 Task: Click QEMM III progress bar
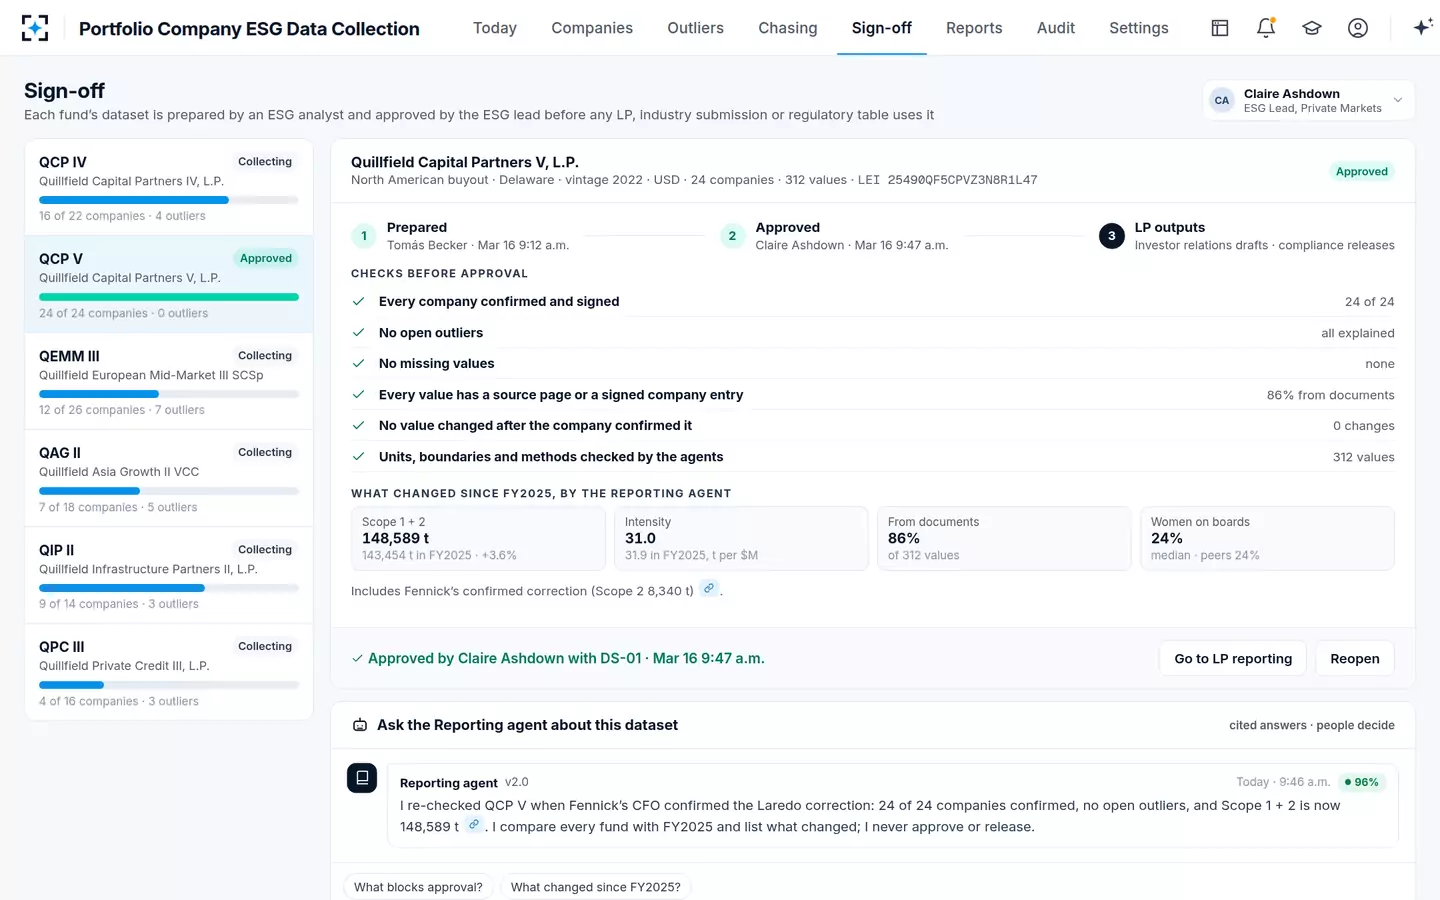point(169,394)
